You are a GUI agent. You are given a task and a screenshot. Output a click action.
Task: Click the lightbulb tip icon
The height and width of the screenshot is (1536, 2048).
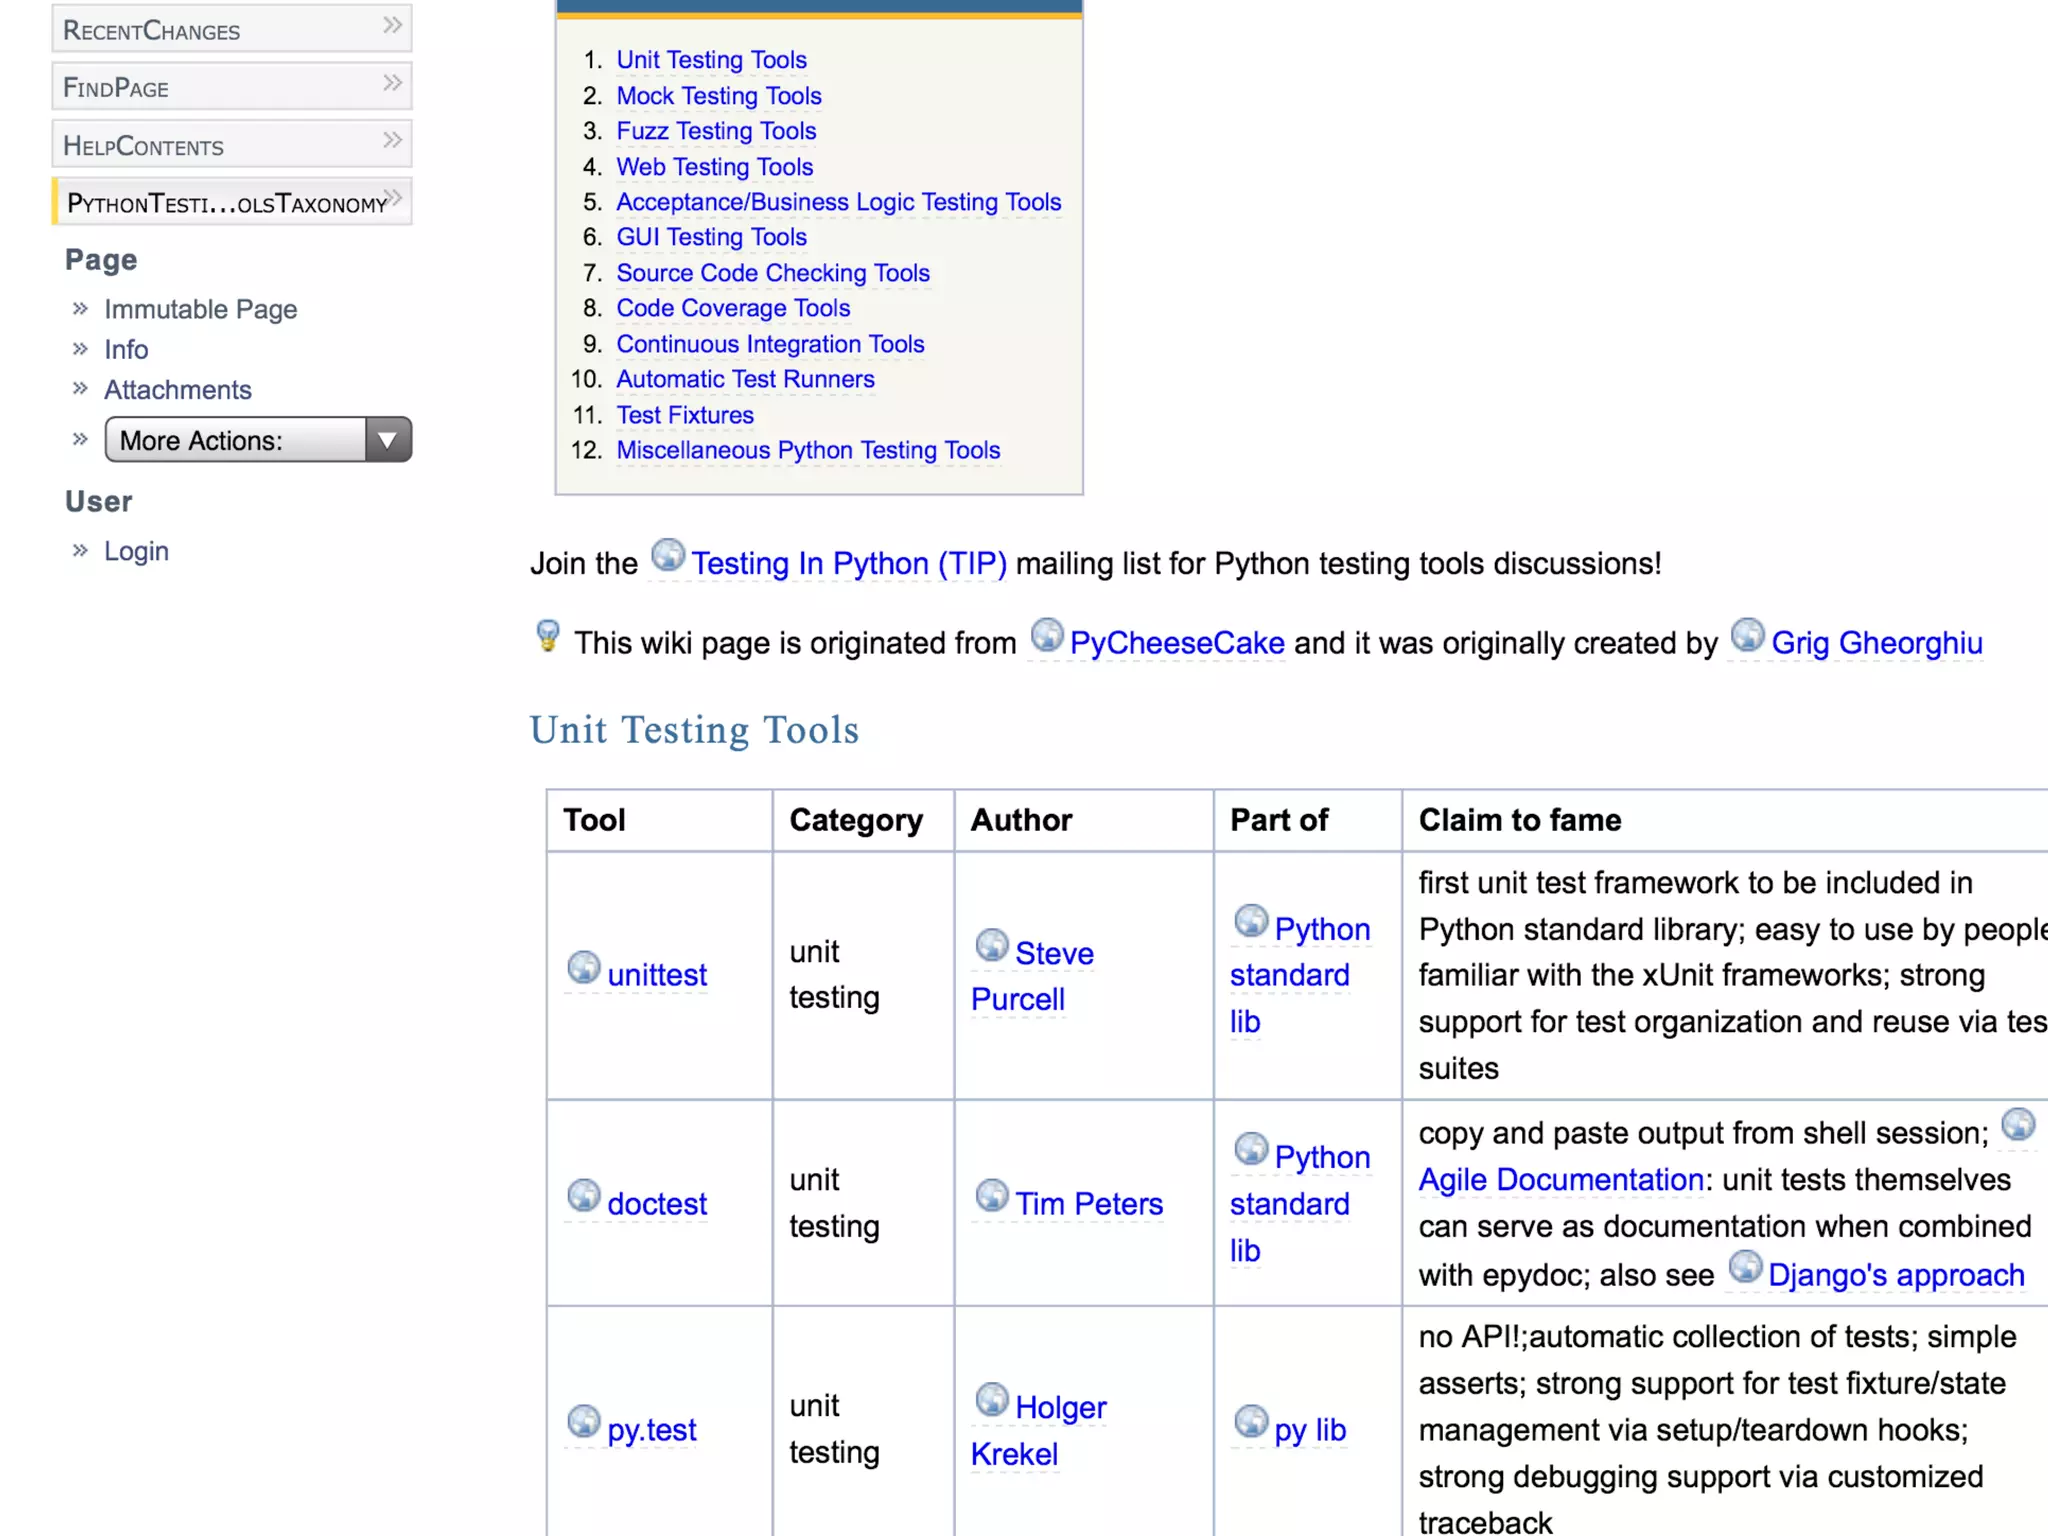point(548,636)
